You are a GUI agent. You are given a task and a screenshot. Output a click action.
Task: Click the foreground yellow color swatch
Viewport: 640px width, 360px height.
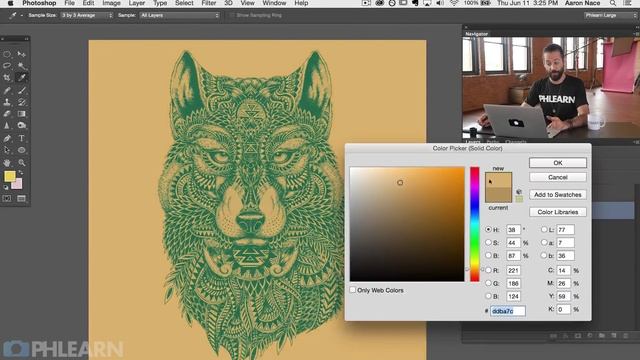click(10, 176)
